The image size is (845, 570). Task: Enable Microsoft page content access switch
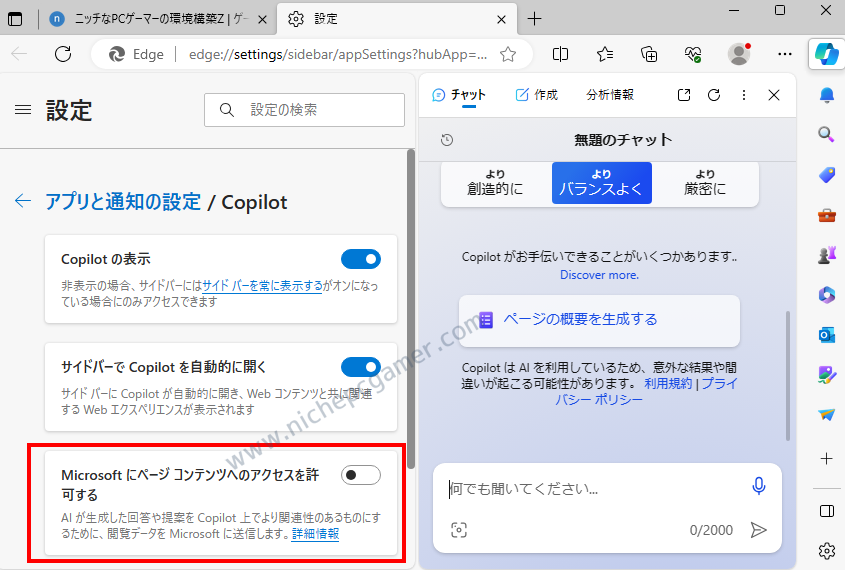(x=361, y=475)
